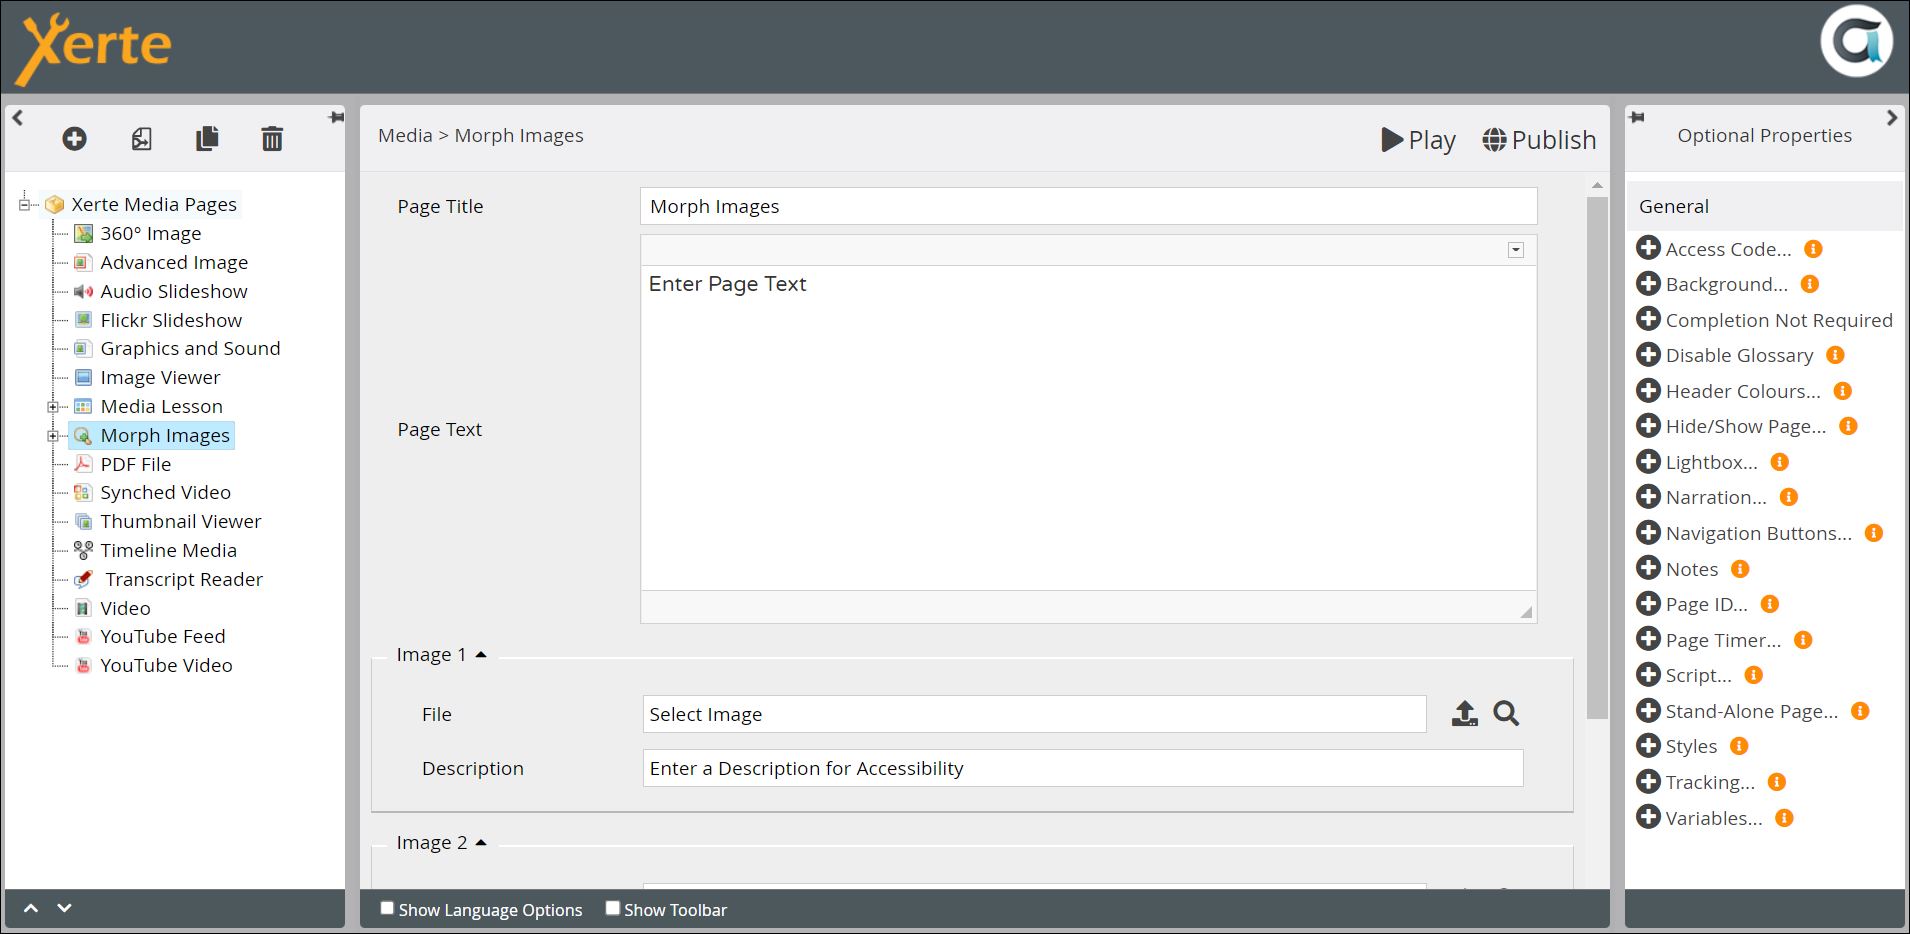Click the import page icon in tree toolbar
Image resolution: width=1910 pixels, height=934 pixels.
[x=142, y=139]
